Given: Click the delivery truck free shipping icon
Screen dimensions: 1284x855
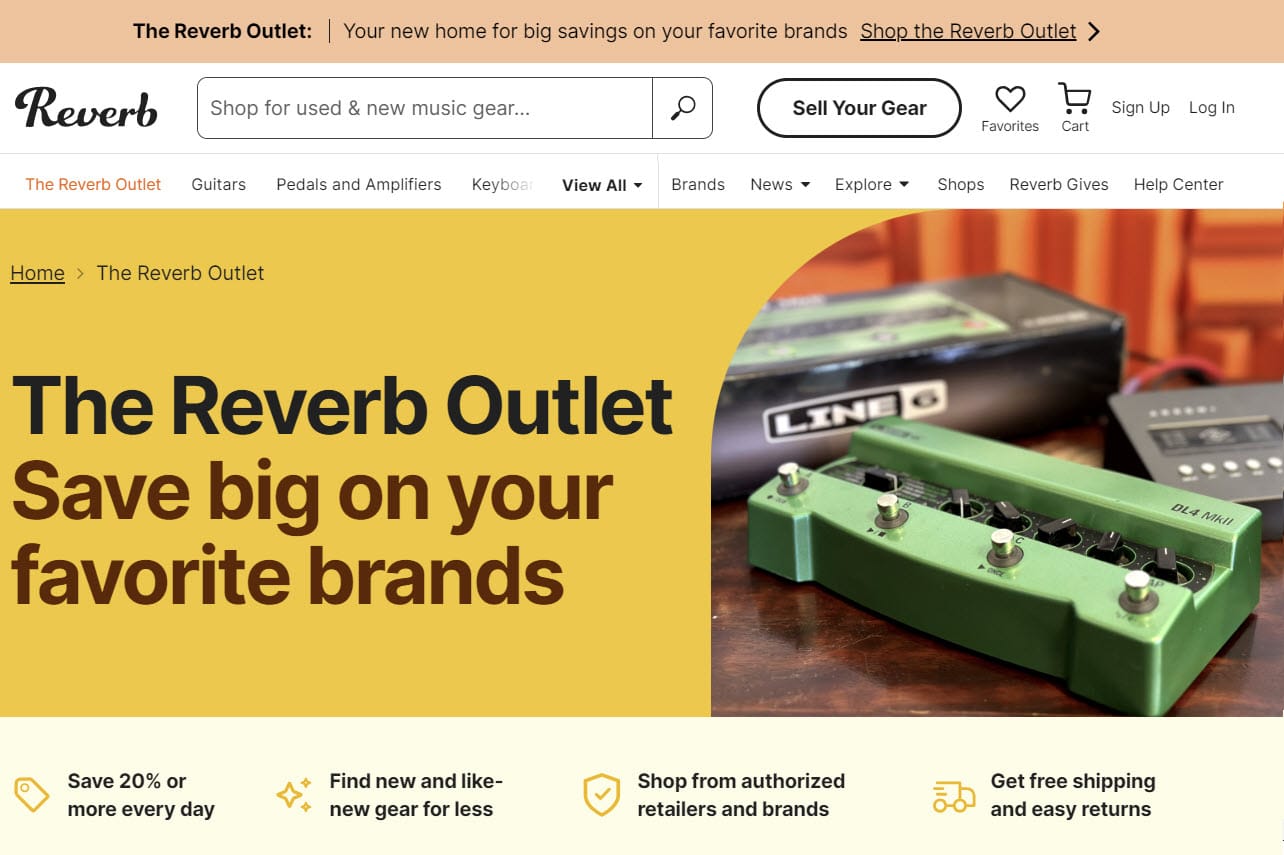Looking at the screenshot, I should (953, 796).
